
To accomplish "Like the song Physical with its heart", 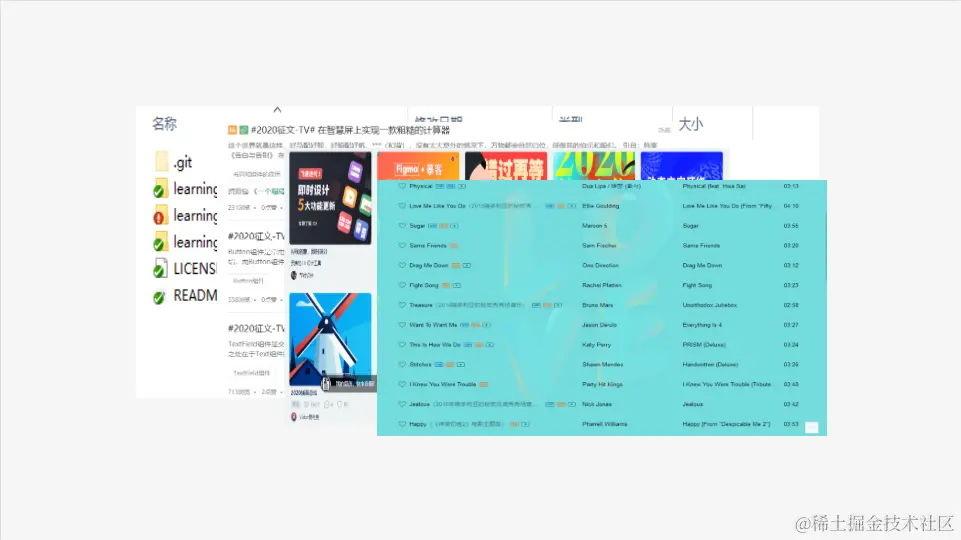I will click(x=402, y=186).
